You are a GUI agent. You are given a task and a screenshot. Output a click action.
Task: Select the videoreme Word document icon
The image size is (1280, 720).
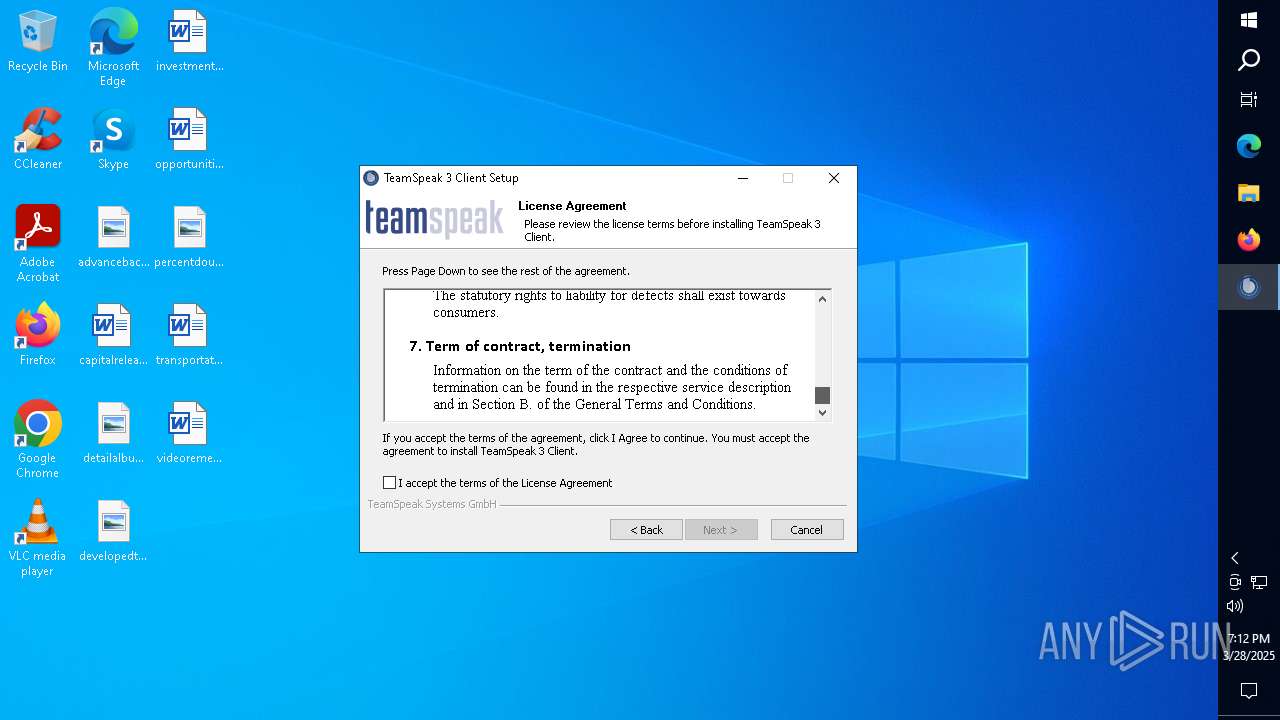point(189,433)
